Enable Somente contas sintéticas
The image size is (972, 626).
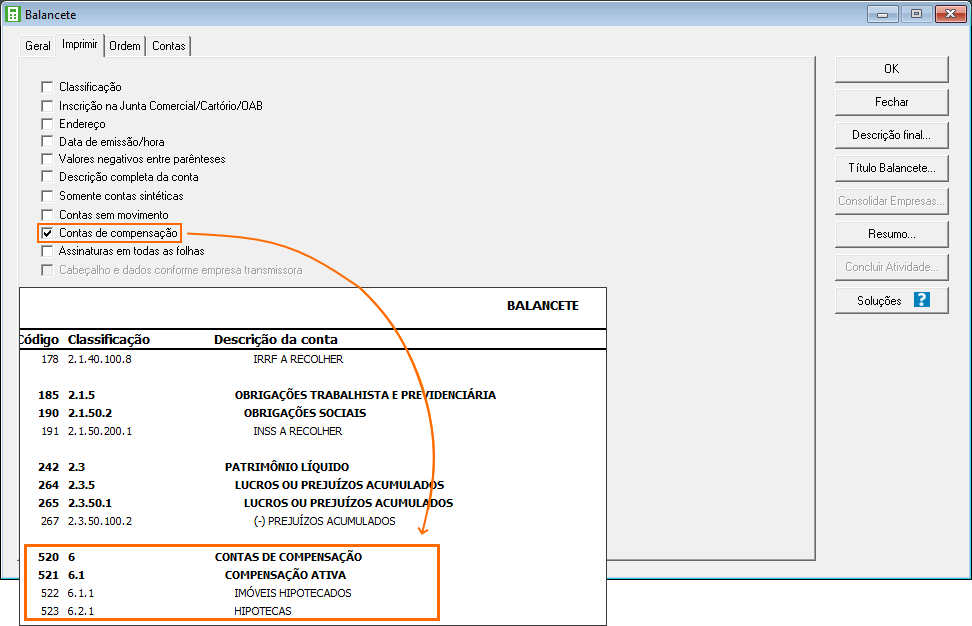[x=47, y=196]
